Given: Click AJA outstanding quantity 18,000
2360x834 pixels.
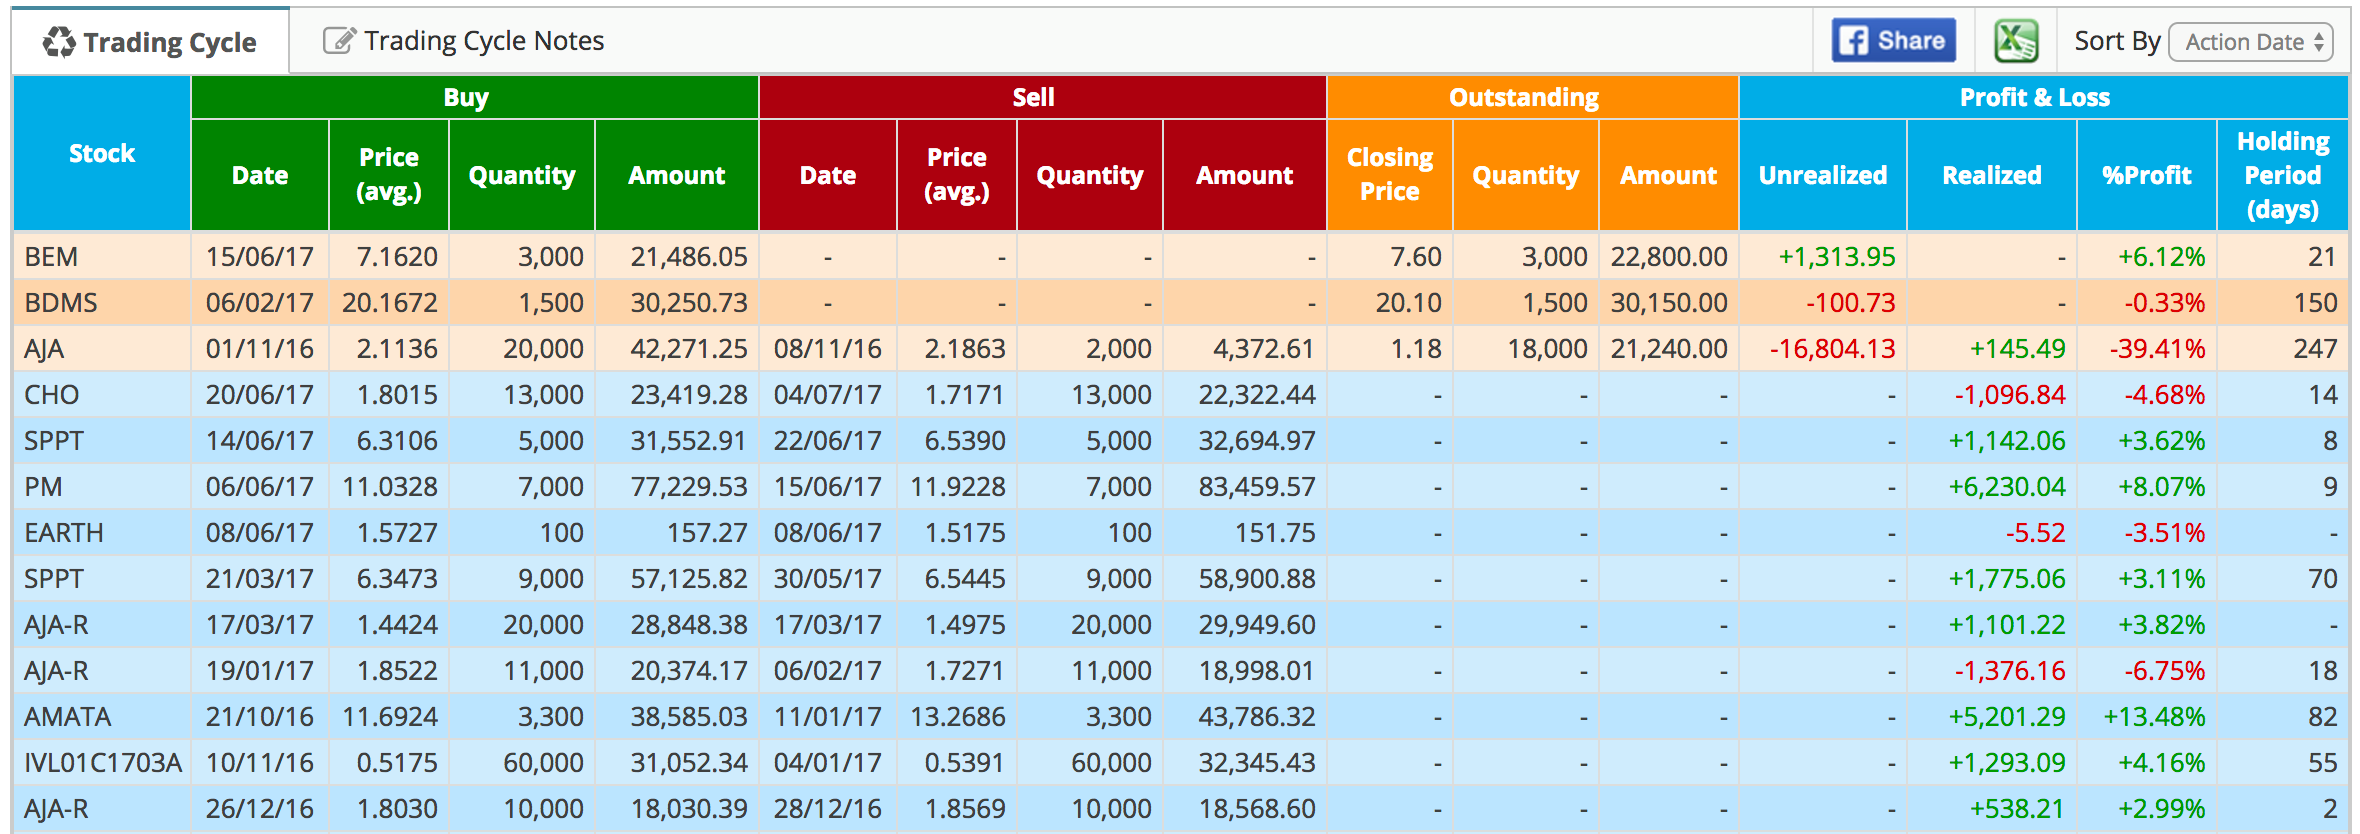Looking at the screenshot, I should click(x=1547, y=349).
